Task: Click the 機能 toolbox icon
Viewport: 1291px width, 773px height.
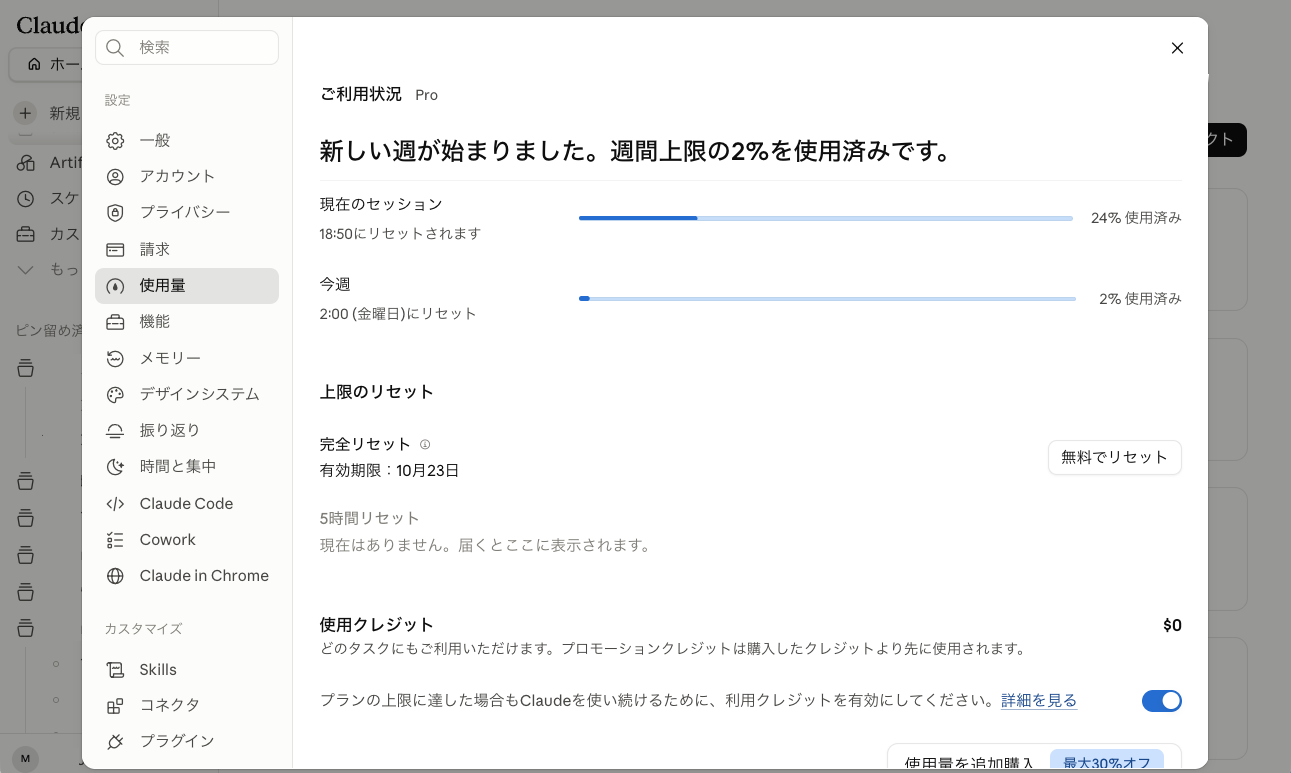Action: pos(115,322)
